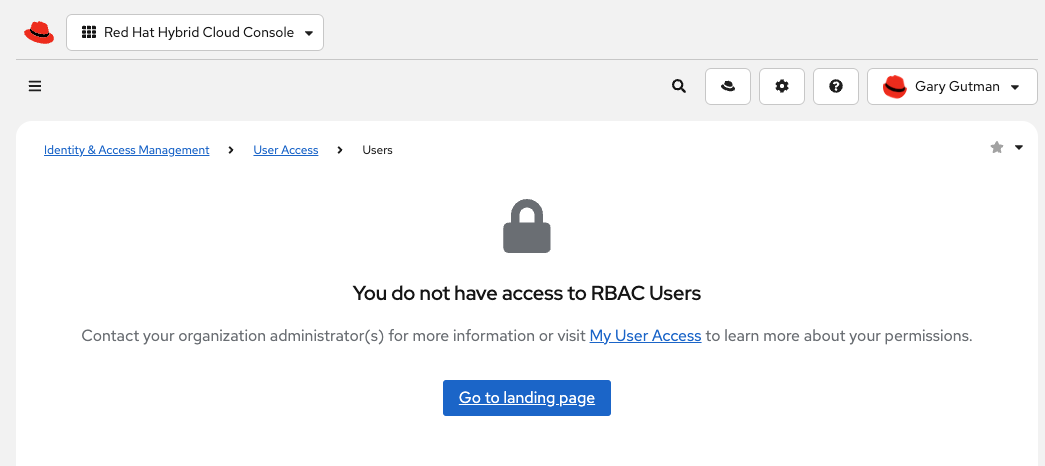The height and width of the screenshot is (466, 1045).
Task: Open the Gary Gutman user menu caret
Action: pyautogui.click(x=1016, y=87)
